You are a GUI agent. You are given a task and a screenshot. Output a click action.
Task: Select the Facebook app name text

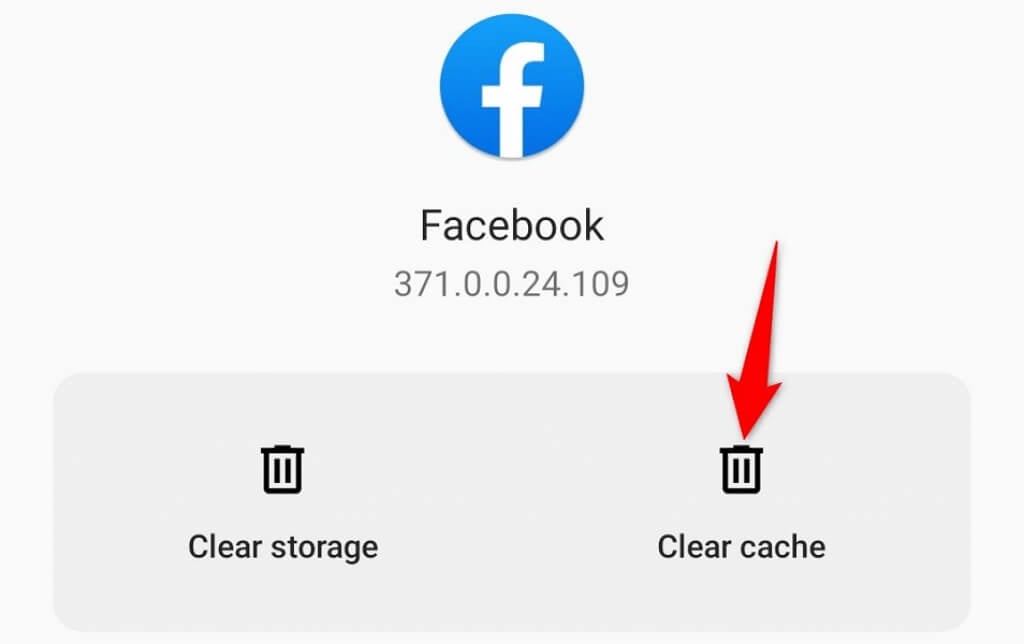click(511, 225)
